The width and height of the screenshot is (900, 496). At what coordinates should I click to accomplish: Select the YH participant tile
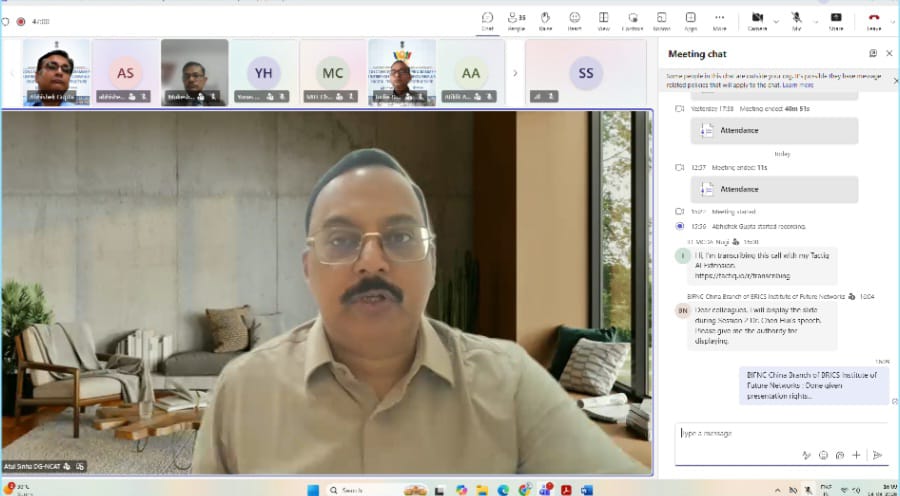point(263,72)
